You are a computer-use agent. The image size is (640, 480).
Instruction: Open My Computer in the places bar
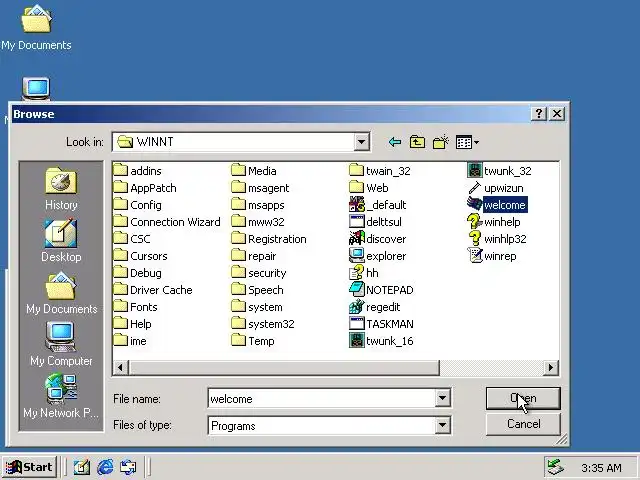pos(61,344)
